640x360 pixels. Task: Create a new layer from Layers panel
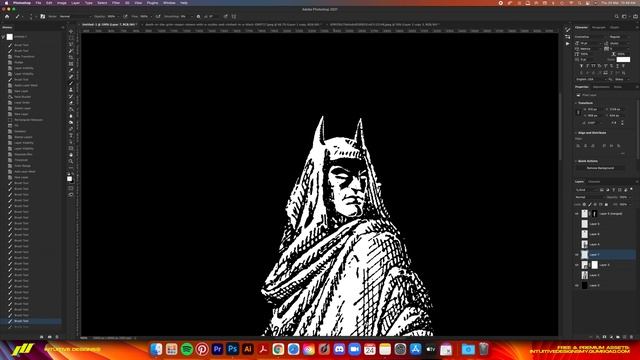pos(625,337)
